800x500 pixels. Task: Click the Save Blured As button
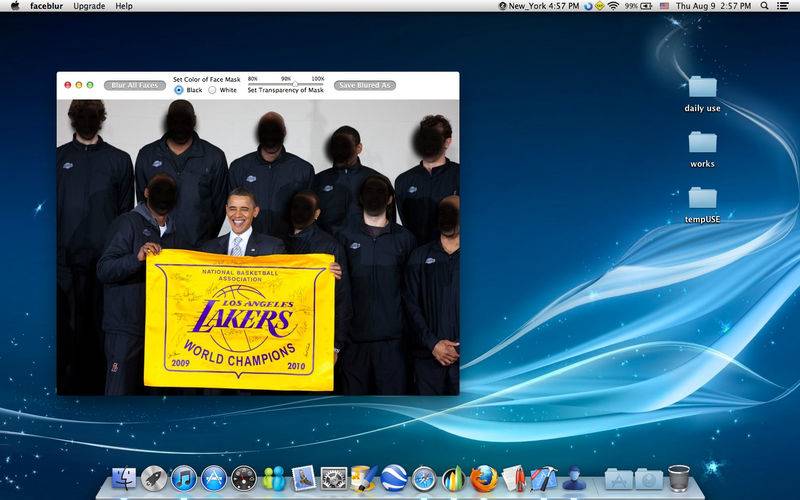click(365, 85)
